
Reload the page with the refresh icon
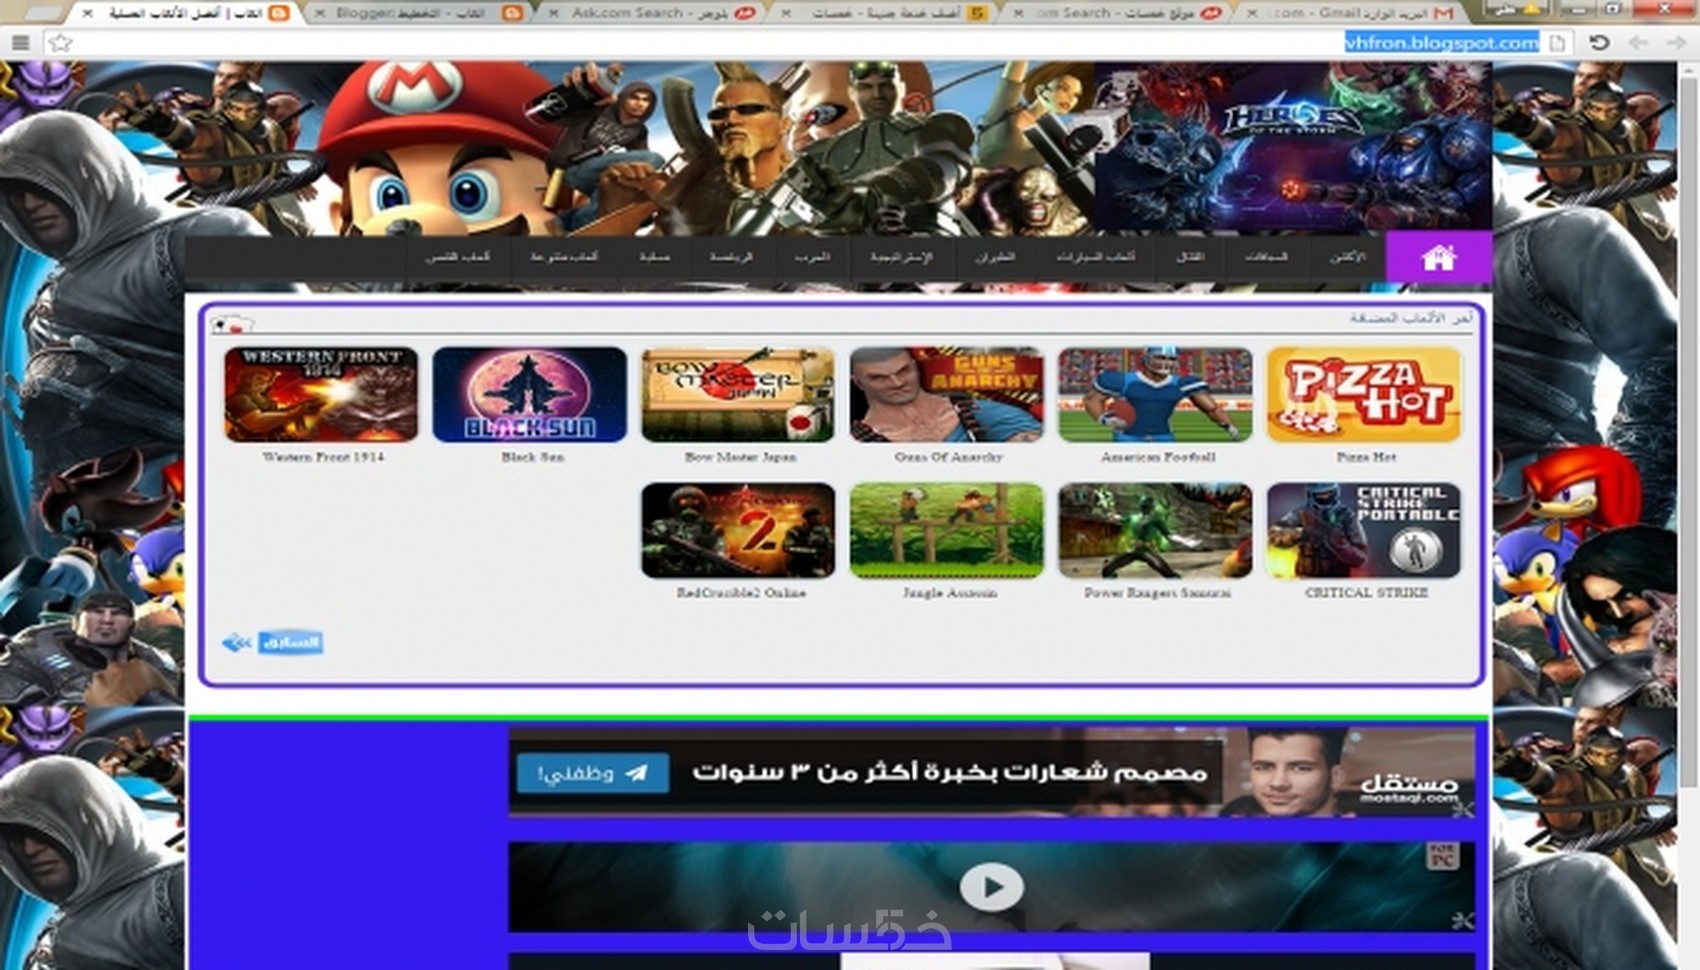1599,42
